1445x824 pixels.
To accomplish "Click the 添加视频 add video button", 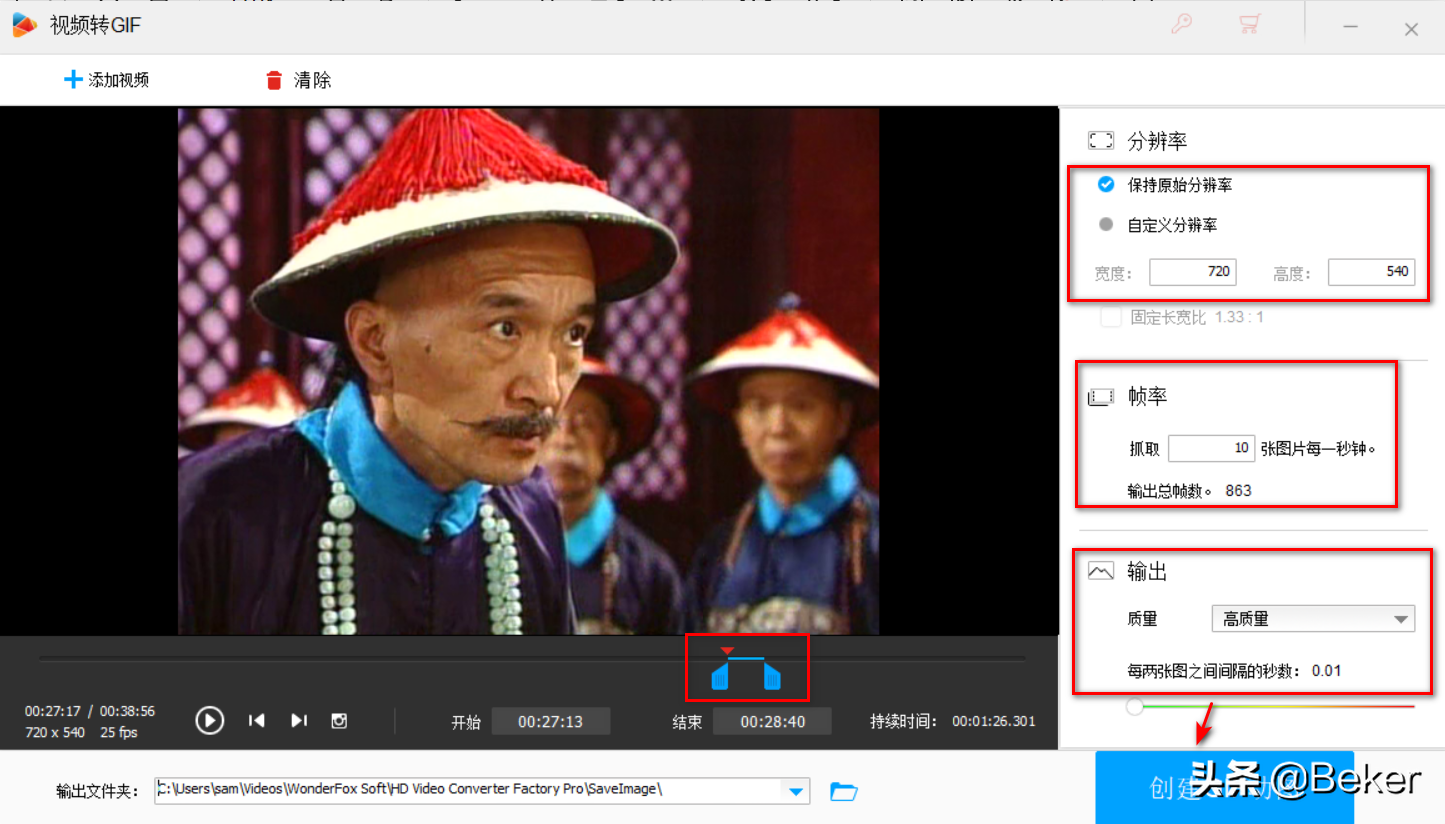I will (107, 80).
